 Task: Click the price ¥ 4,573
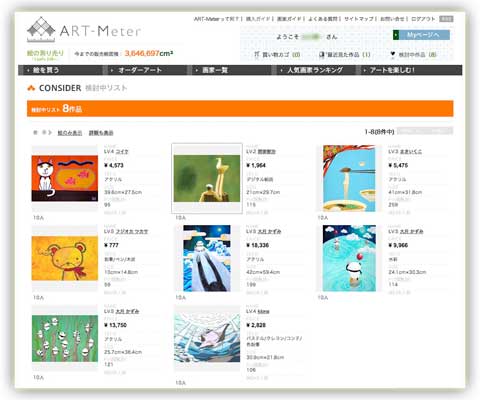(114, 165)
